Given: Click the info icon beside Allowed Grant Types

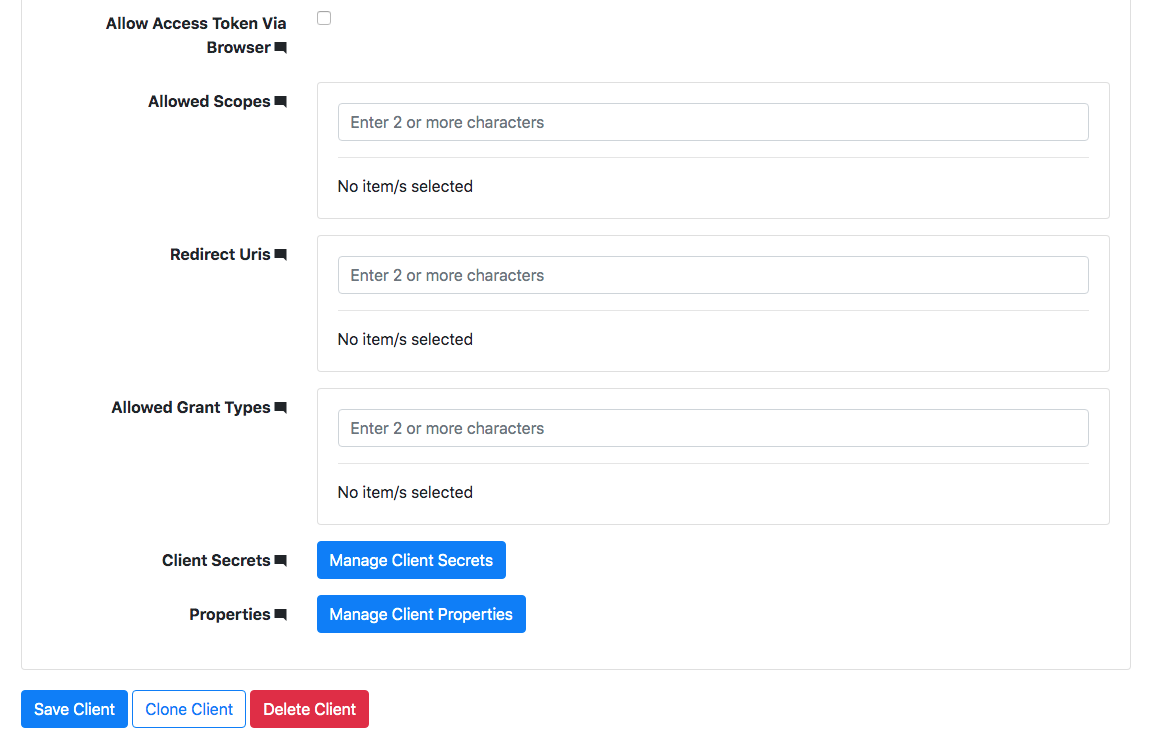Looking at the screenshot, I should (281, 407).
